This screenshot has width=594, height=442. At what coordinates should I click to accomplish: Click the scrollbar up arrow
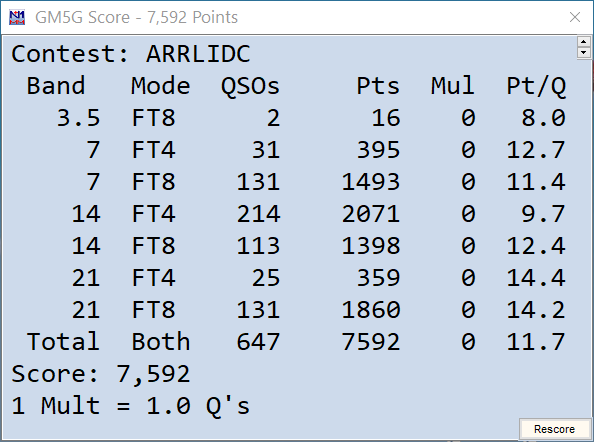click(583, 42)
